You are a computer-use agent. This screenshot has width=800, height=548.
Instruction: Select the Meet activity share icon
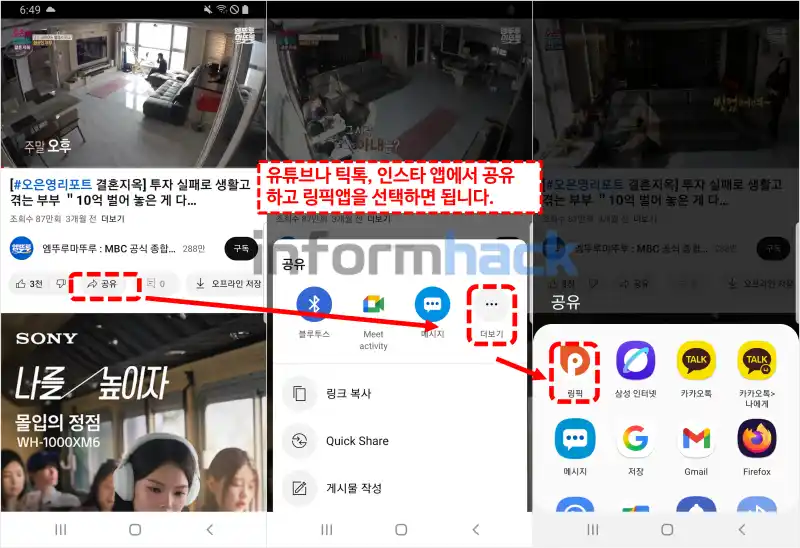pos(373,303)
